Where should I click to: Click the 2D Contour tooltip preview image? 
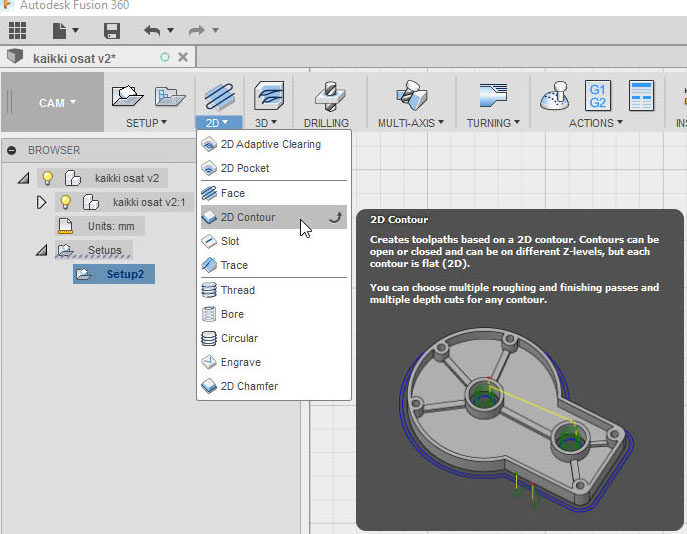(x=517, y=419)
